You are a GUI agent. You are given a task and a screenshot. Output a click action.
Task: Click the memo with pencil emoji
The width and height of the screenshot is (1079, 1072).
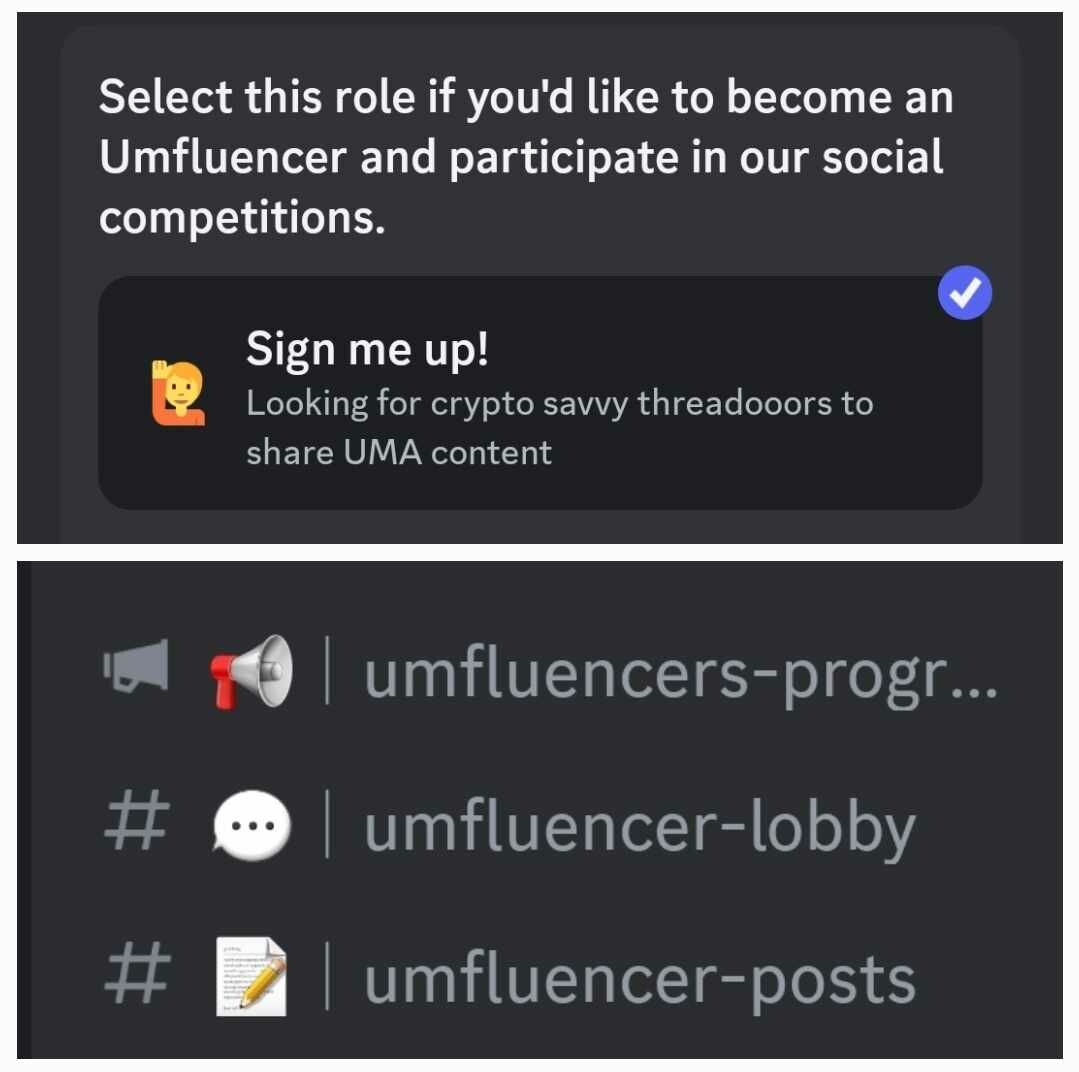click(x=251, y=976)
